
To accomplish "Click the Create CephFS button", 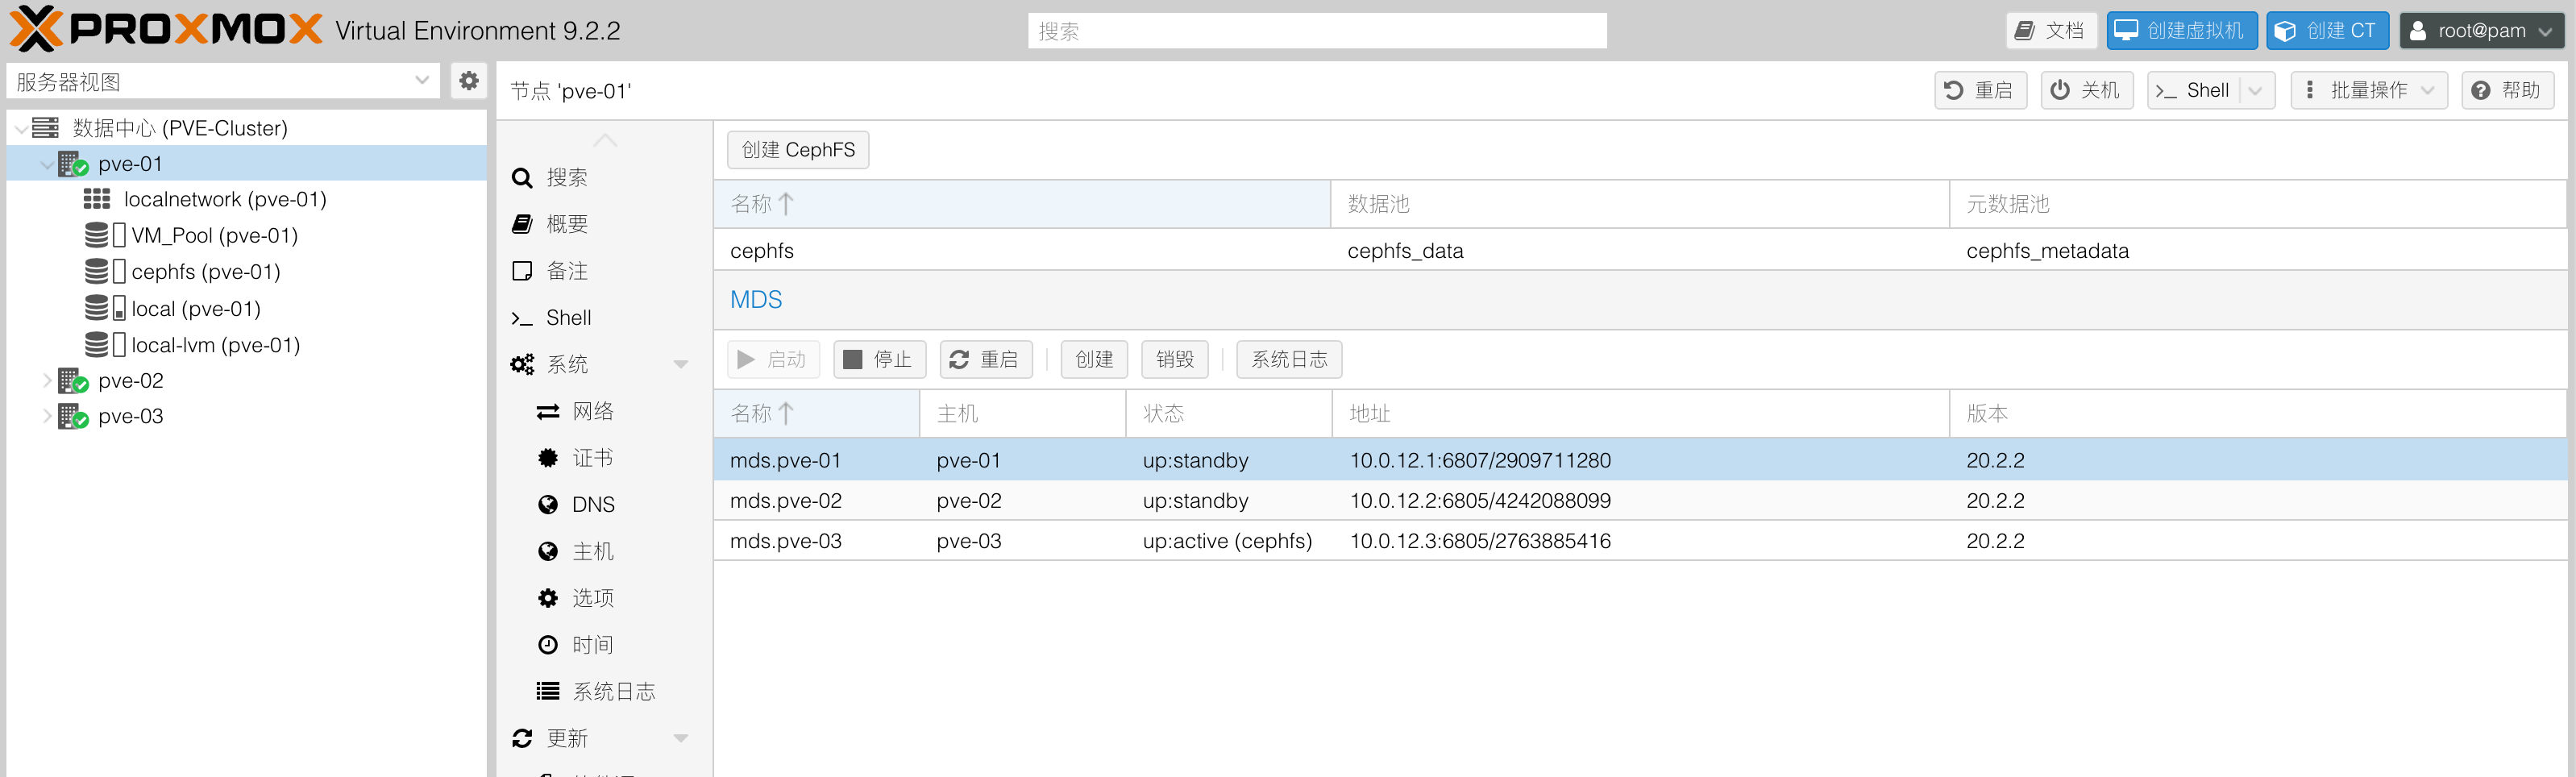I will pyautogui.click(x=798, y=150).
